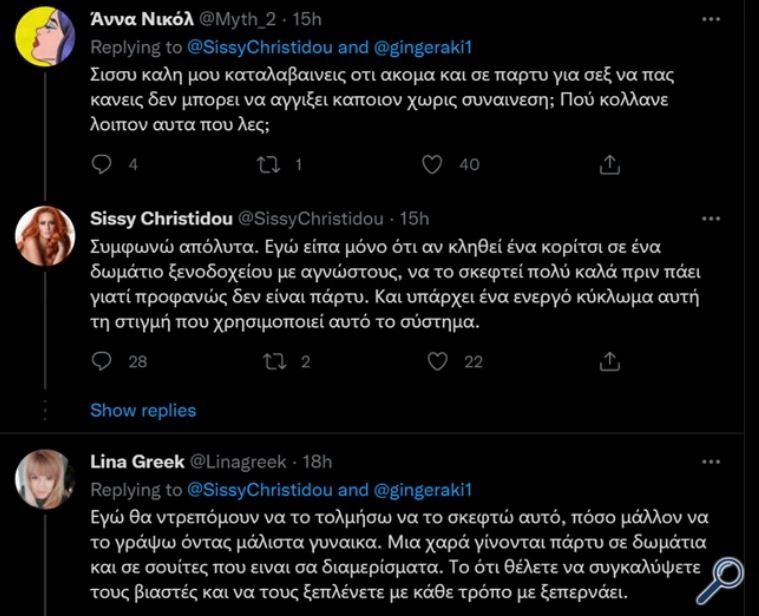Open Lina Greek display name

(x=137, y=462)
